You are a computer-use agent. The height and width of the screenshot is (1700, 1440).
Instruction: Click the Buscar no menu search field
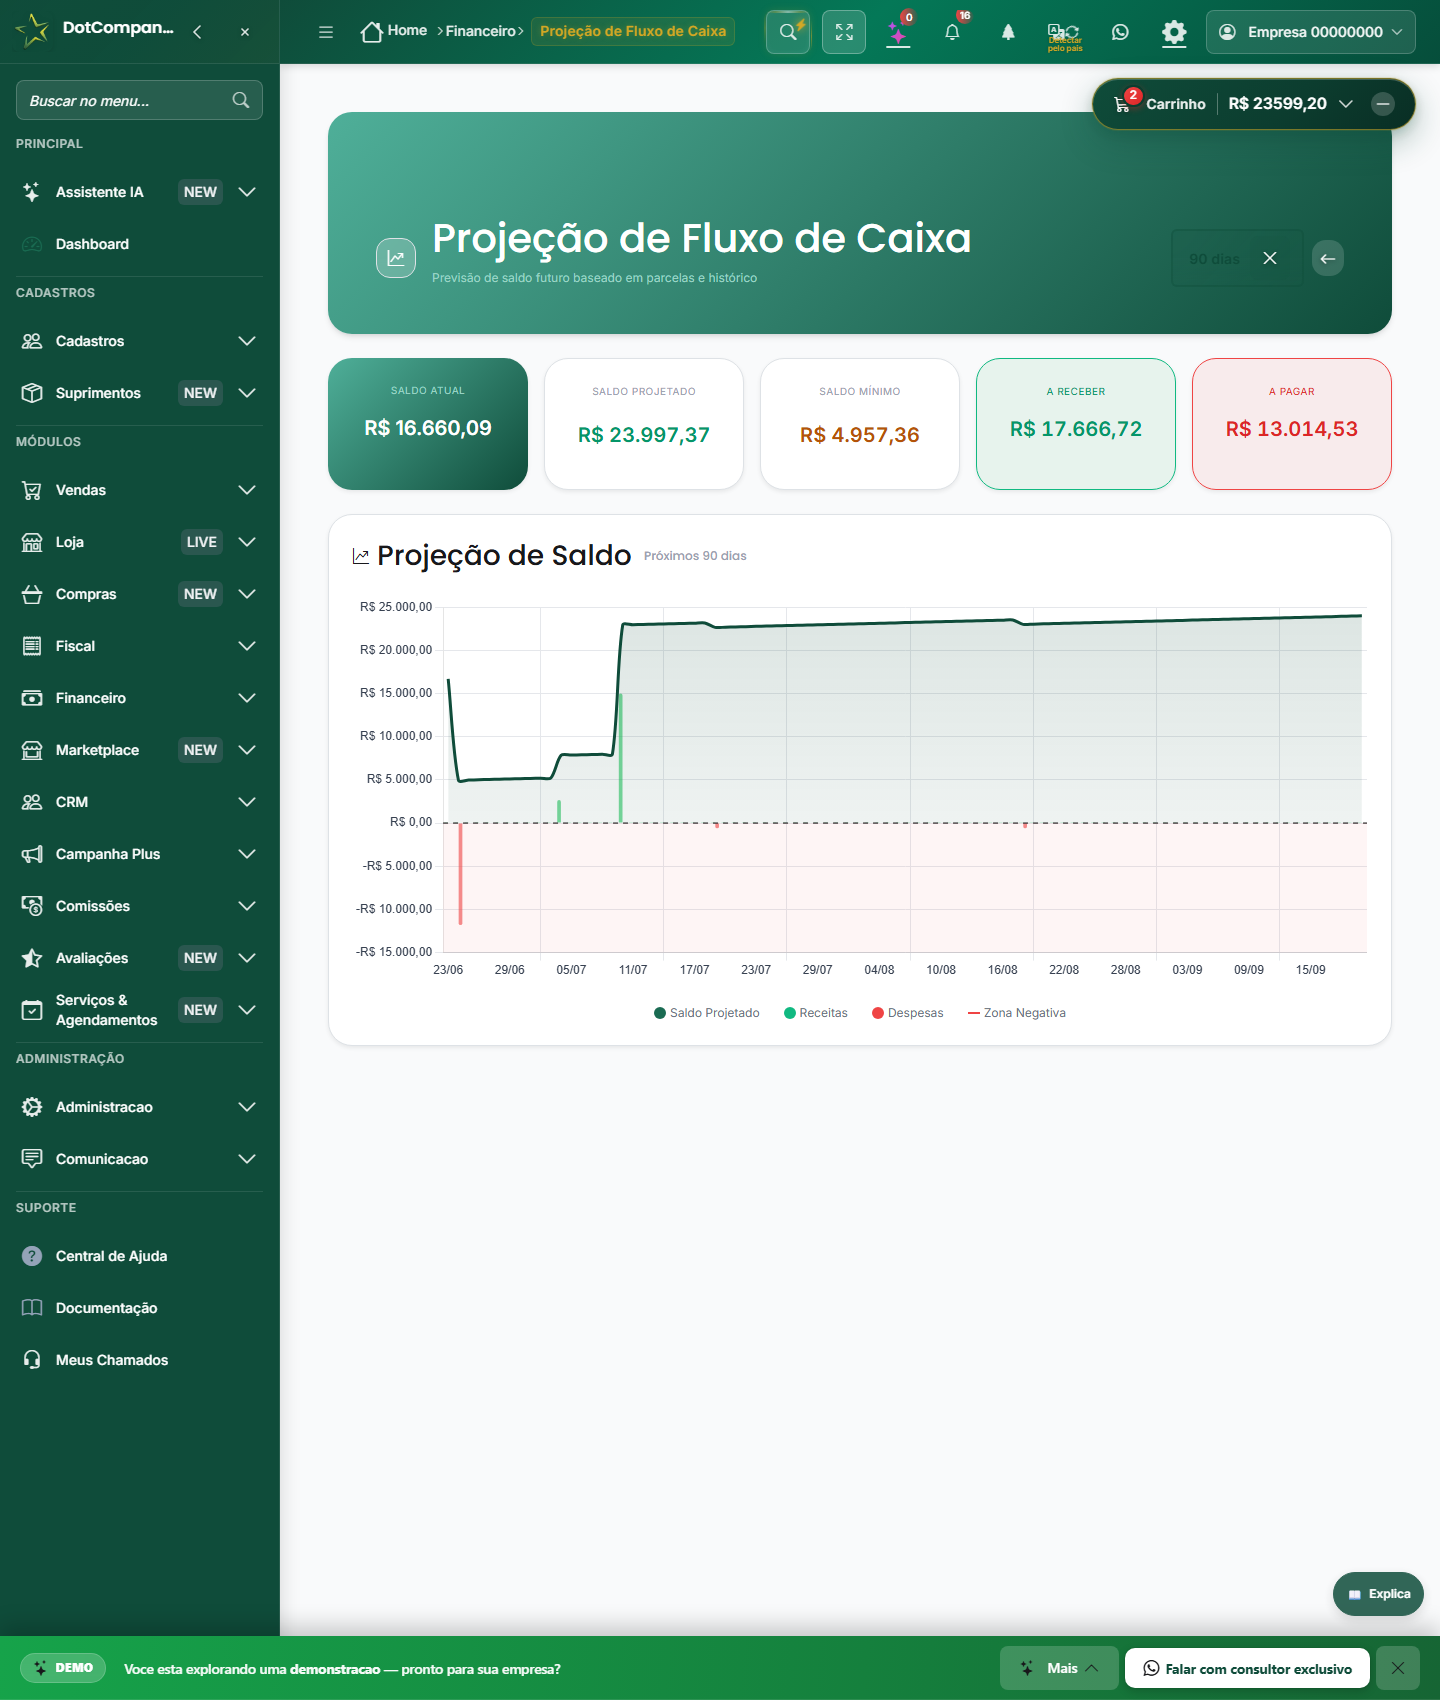(x=139, y=100)
